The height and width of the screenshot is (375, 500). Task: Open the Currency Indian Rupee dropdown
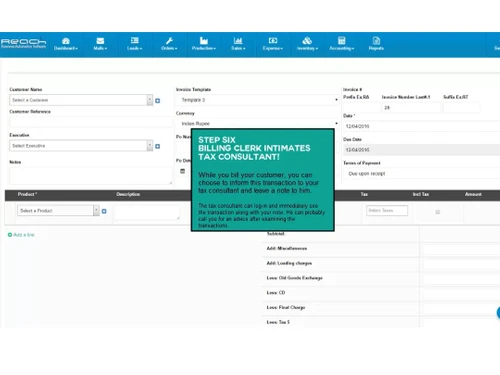coord(257,123)
